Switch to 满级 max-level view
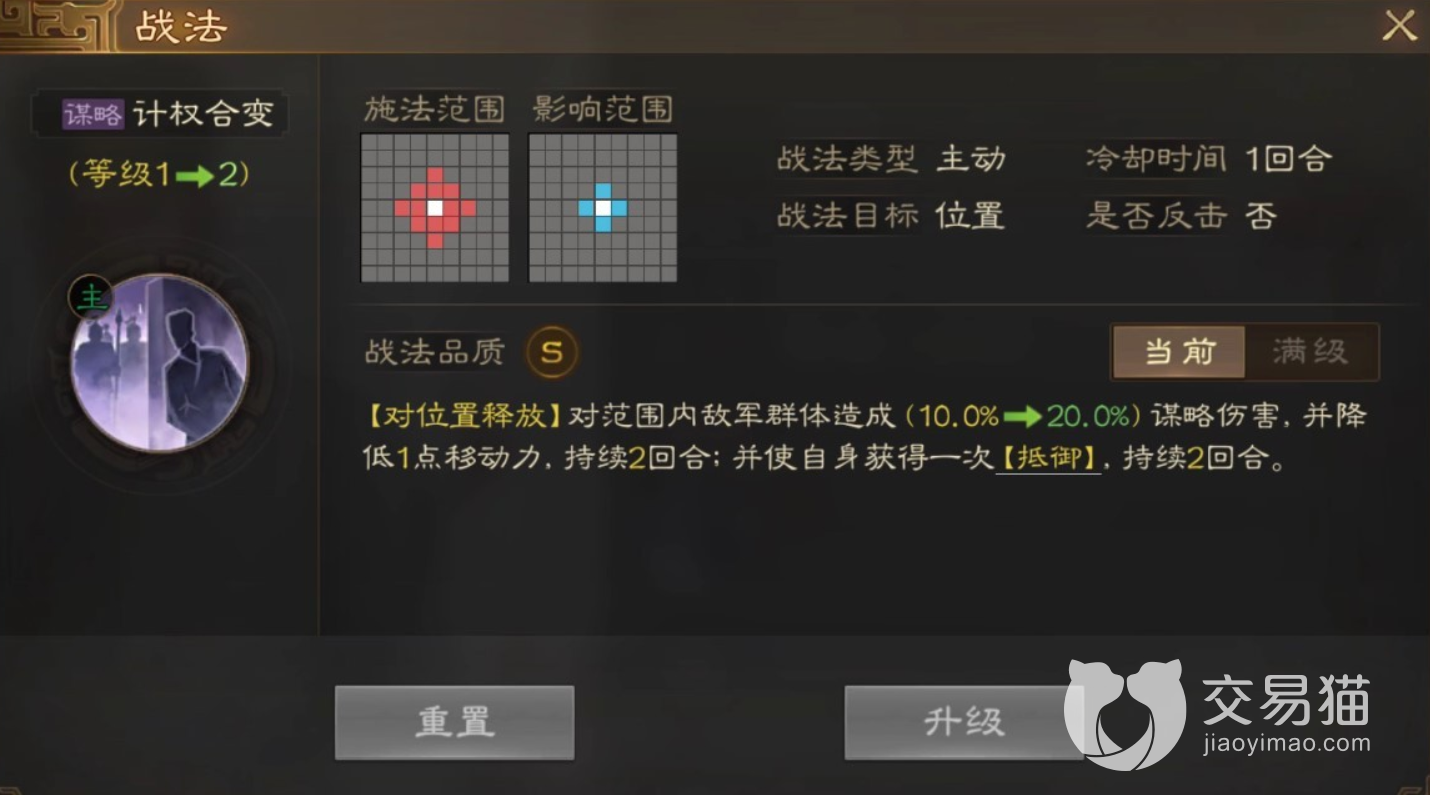Image resolution: width=1430 pixels, height=795 pixels. (x=1310, y=352)
